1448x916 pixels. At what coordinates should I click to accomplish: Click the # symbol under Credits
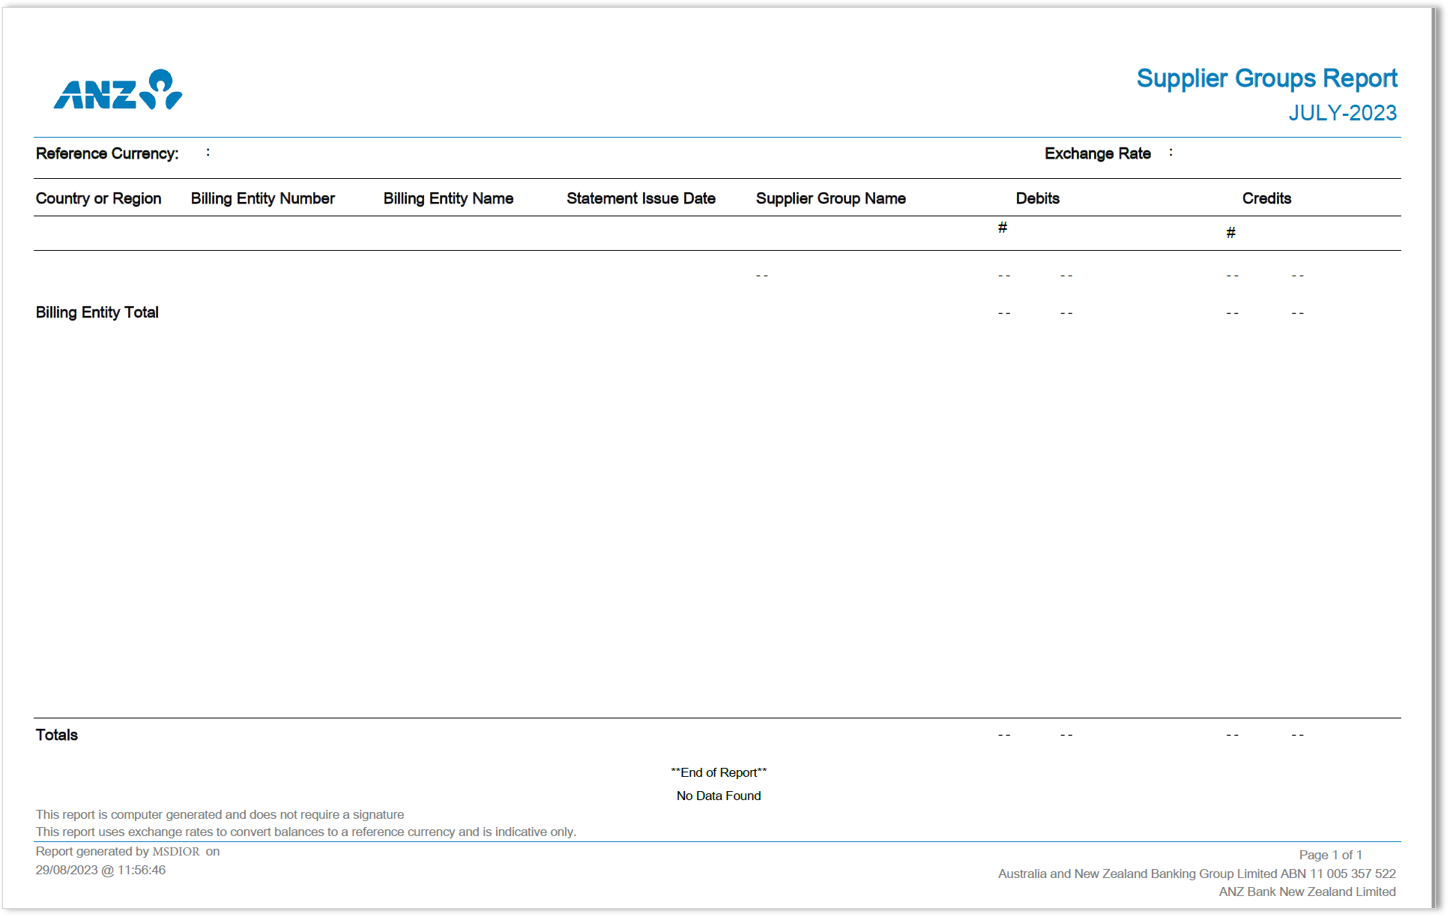coord(1230,231)
